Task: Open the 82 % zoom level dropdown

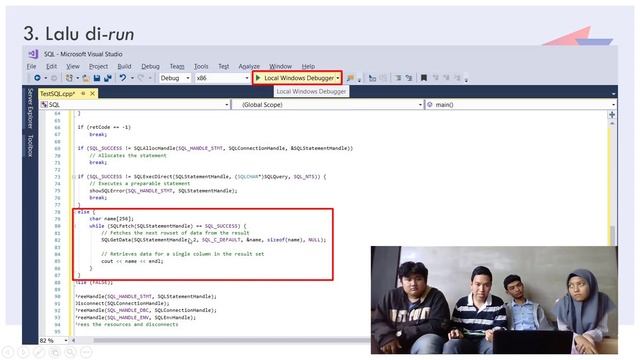Action: pyautogui.click(x=53, y=340)
